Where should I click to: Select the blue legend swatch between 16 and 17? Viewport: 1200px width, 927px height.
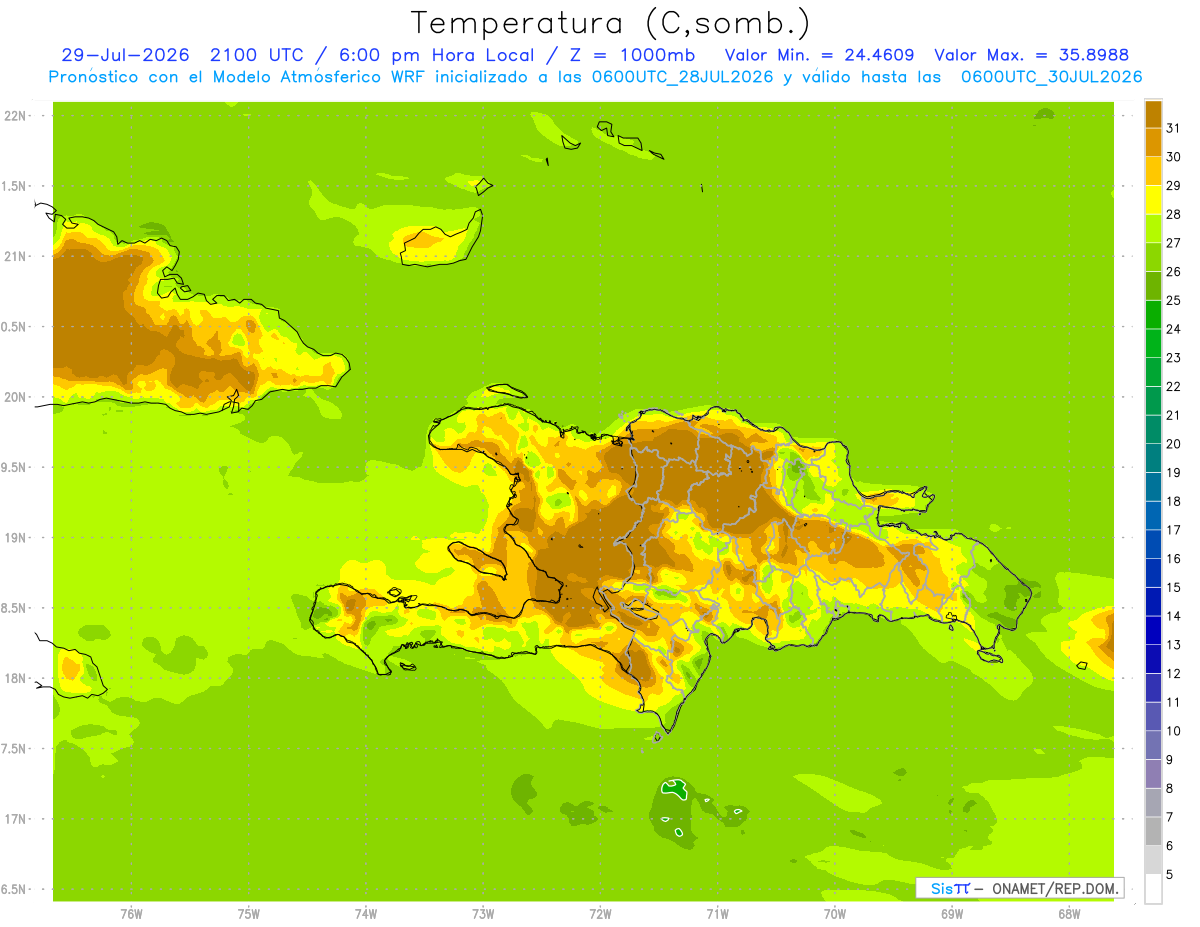[x=1153, y=544]
